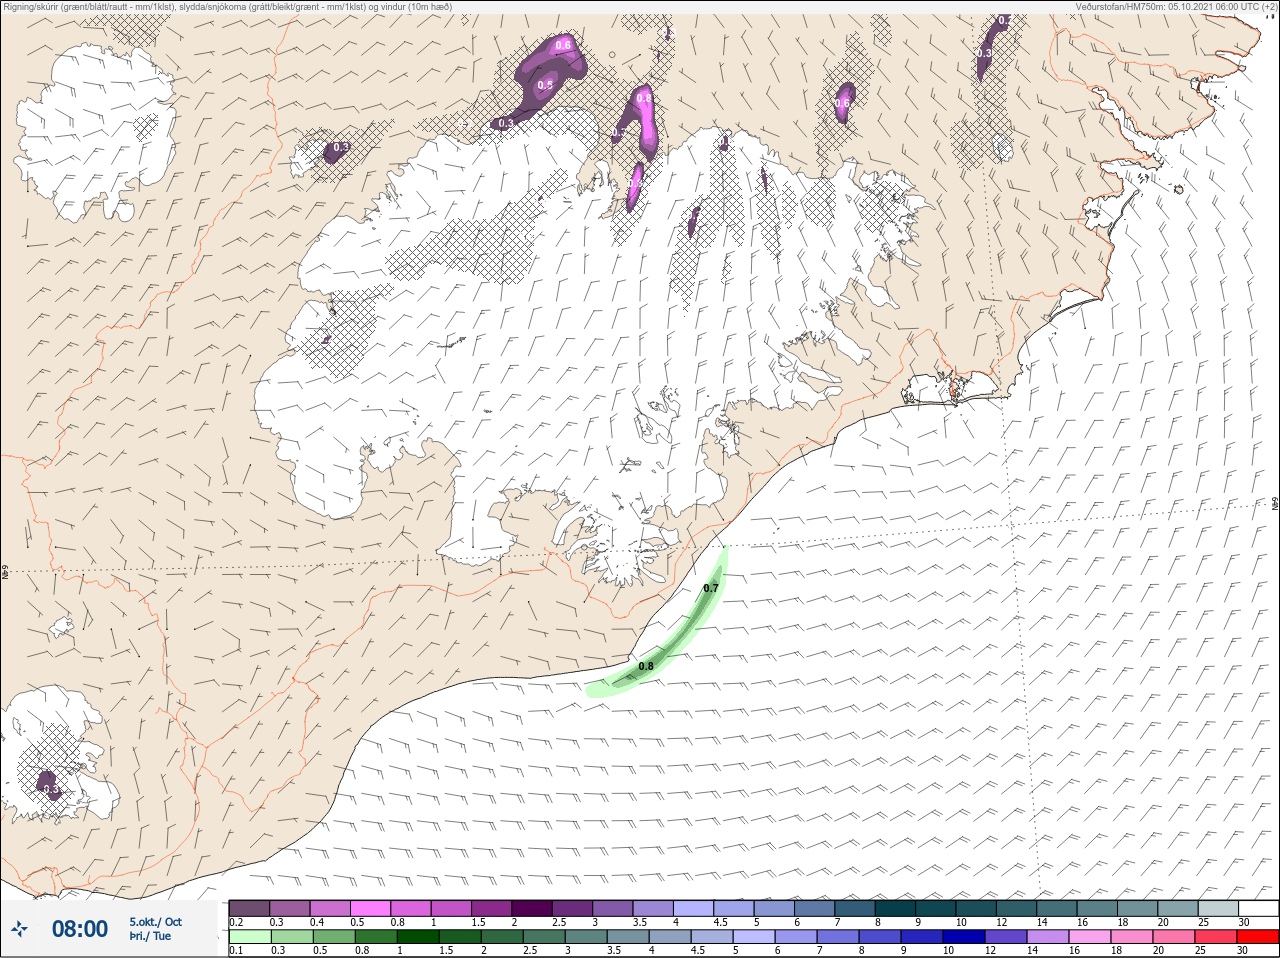Pick the pale green 0.1 legend swatch

(x=249, y=937)
